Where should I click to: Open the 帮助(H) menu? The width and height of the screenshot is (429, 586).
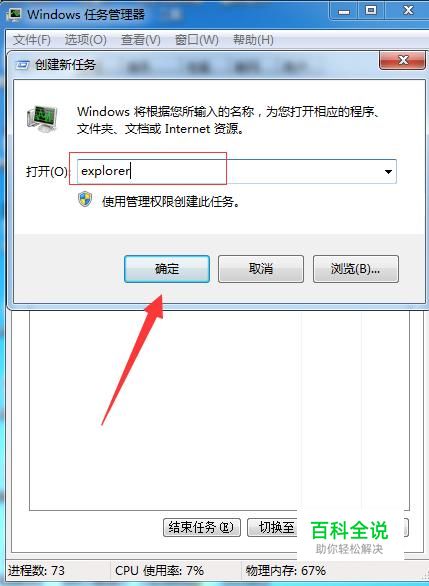tap(253, 40)
